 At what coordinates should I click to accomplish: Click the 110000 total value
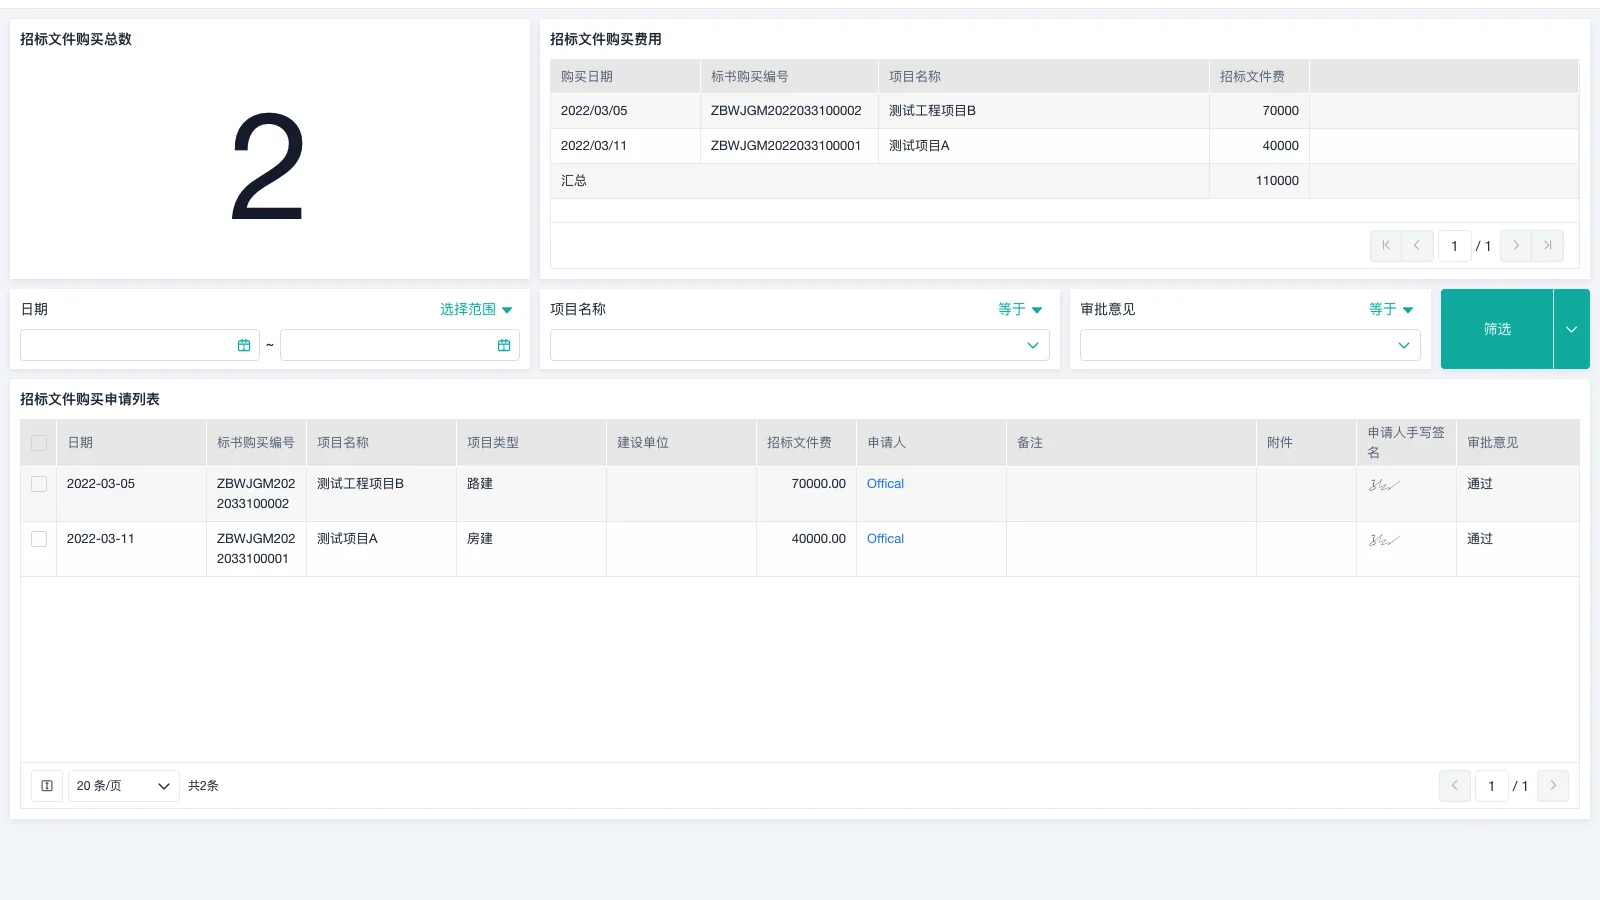[x=1277, y=181]
